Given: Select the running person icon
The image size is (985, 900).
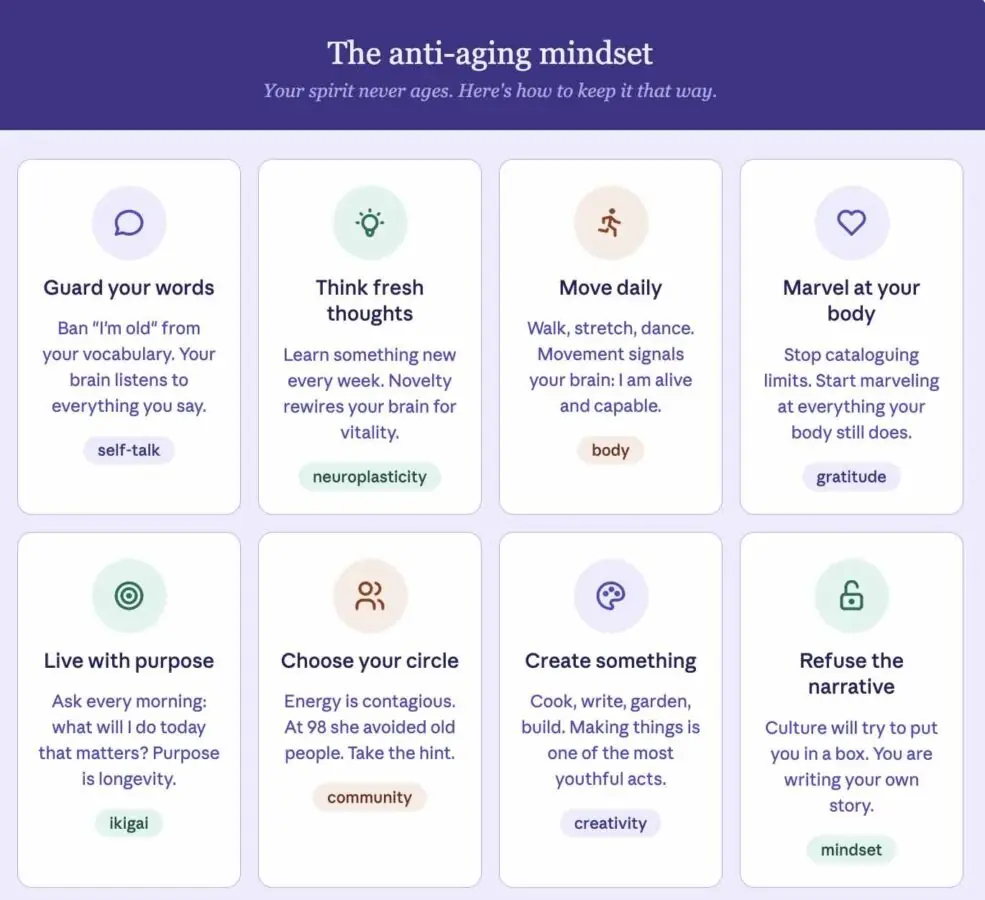Looking at the screenshot, I should [x=611, y=223].
